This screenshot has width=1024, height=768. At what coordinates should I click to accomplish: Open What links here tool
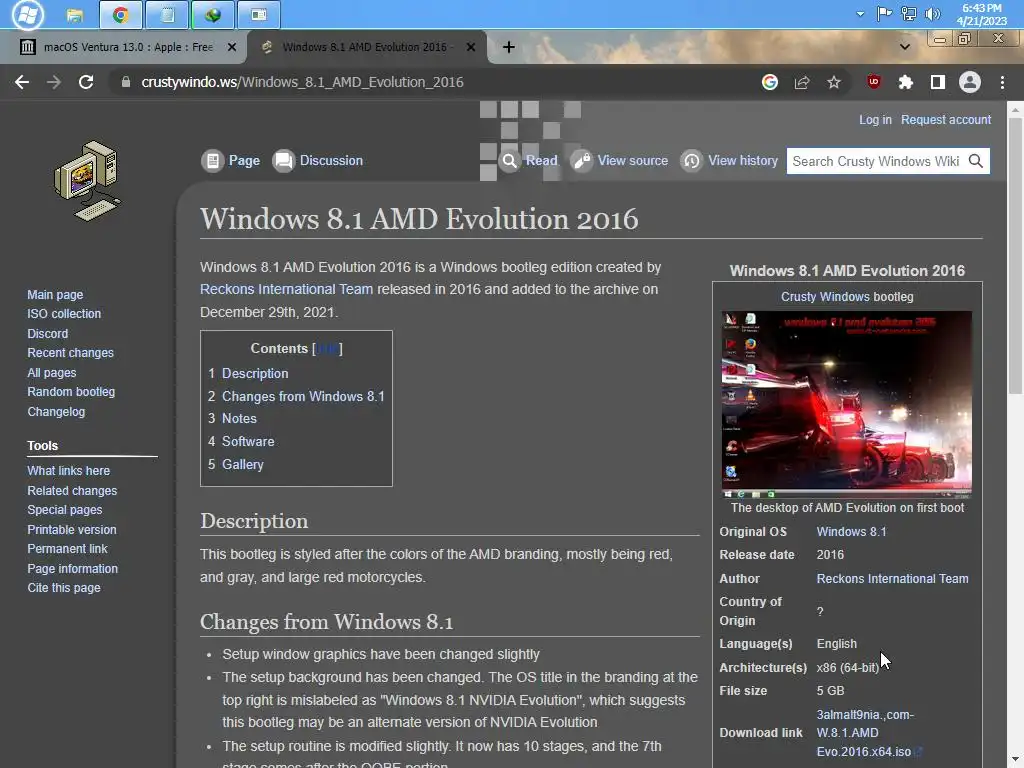click(x=69, y=471)
